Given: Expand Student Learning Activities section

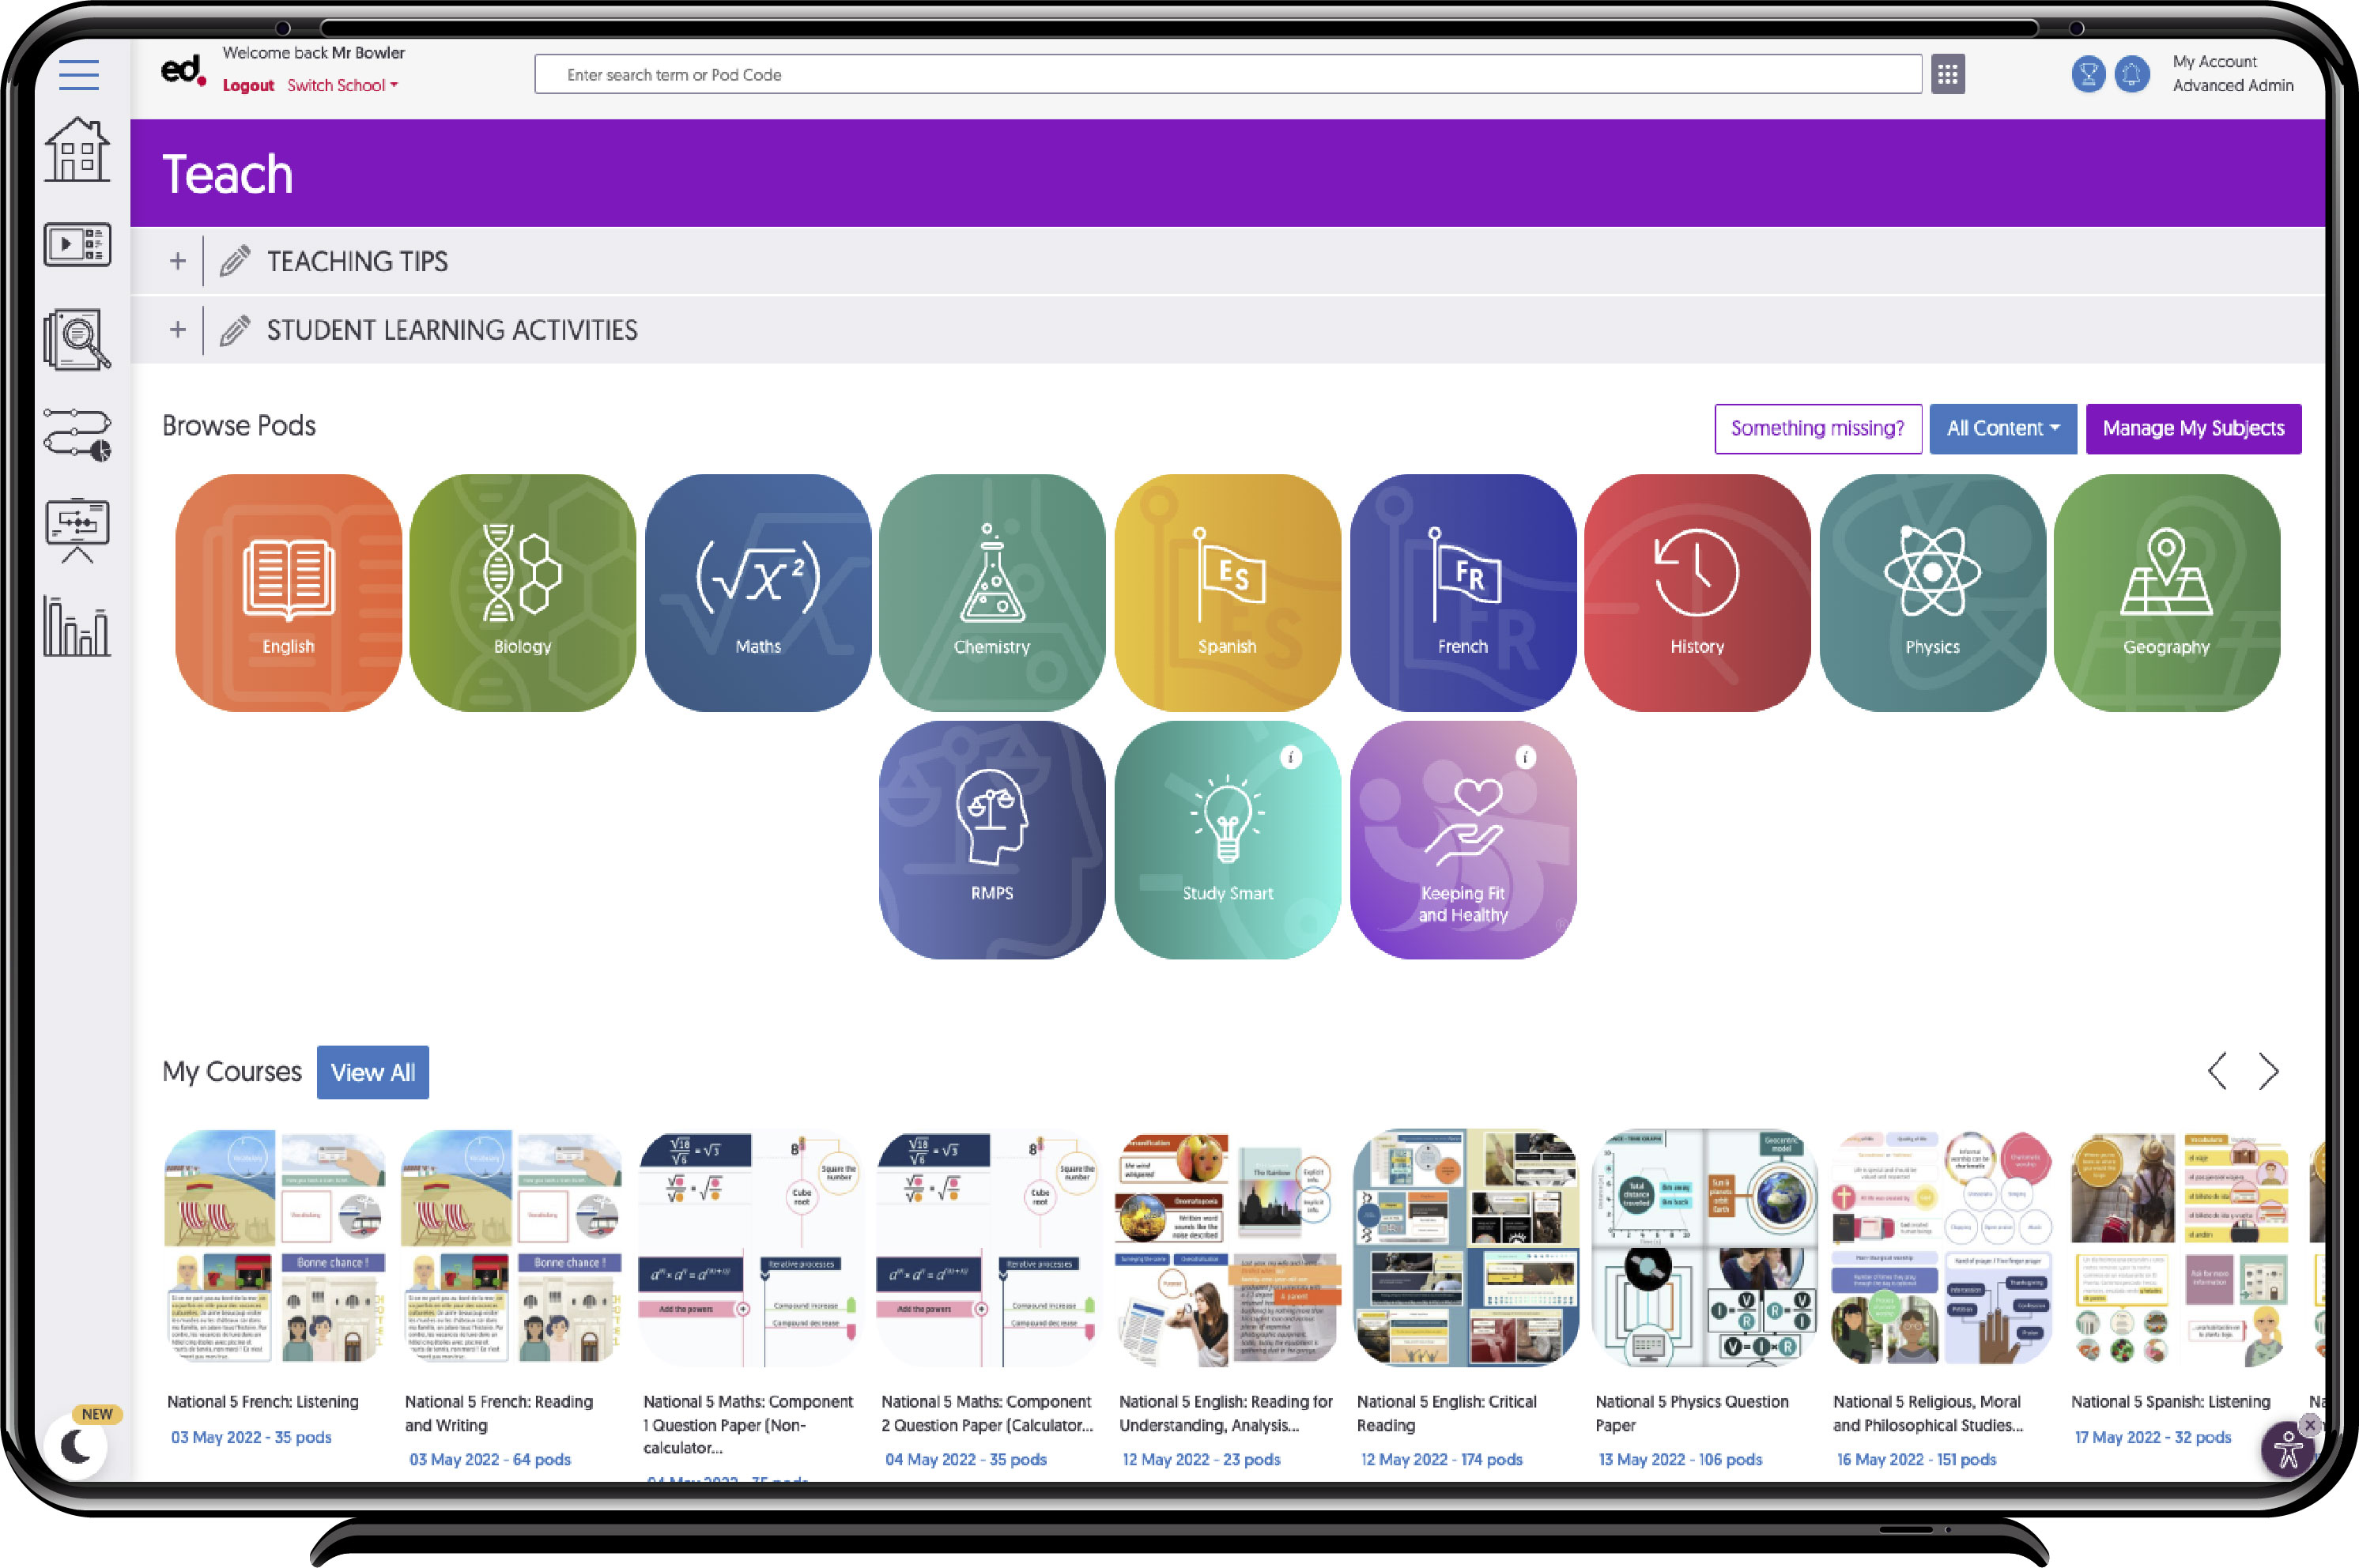Looking at the screenshot, I should point(178,330).
